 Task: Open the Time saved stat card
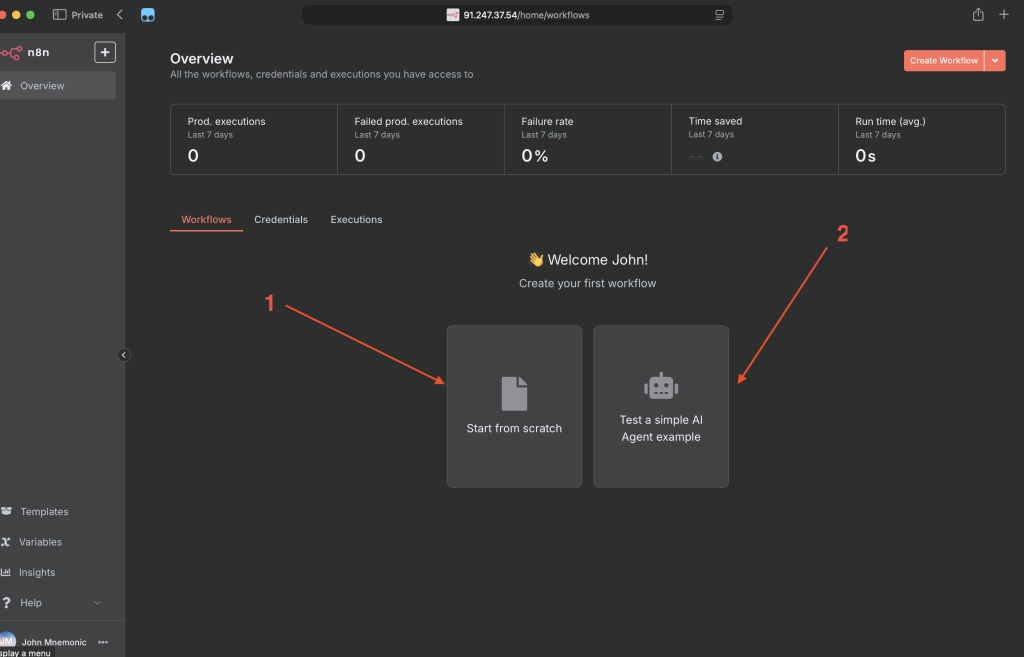point(755,139)
